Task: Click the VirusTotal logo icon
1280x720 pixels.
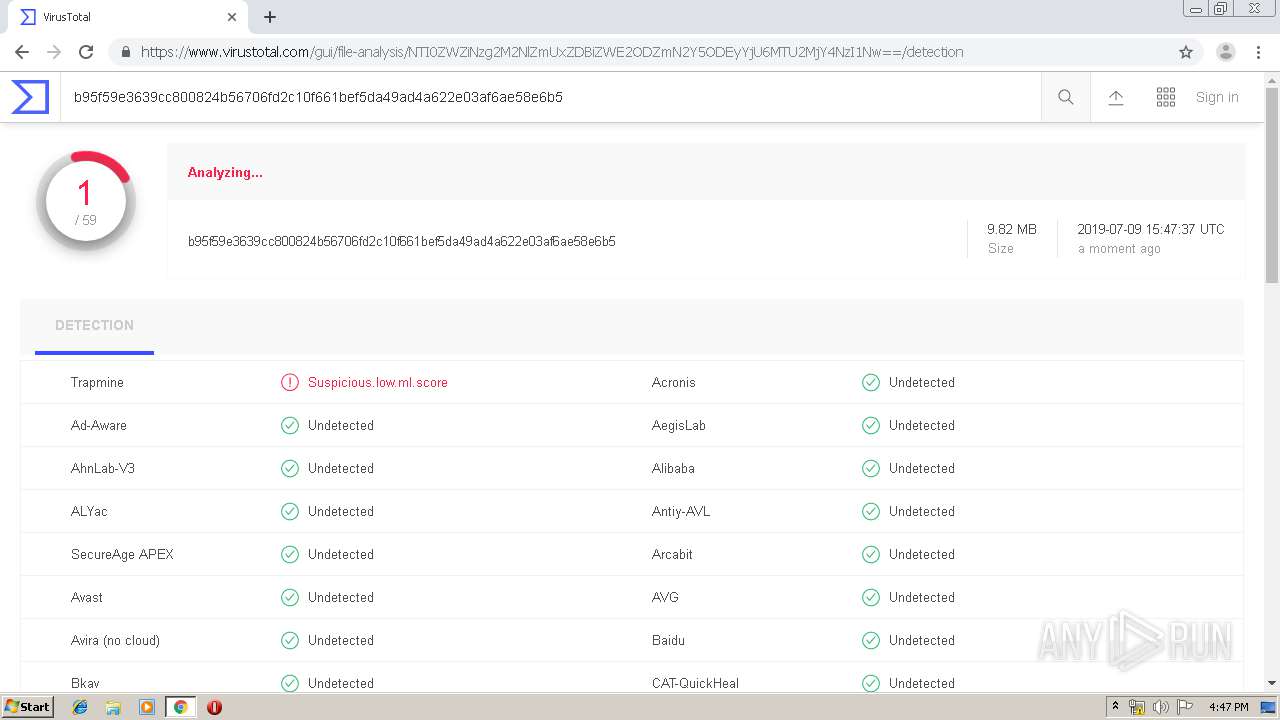Action: [29, 97]
